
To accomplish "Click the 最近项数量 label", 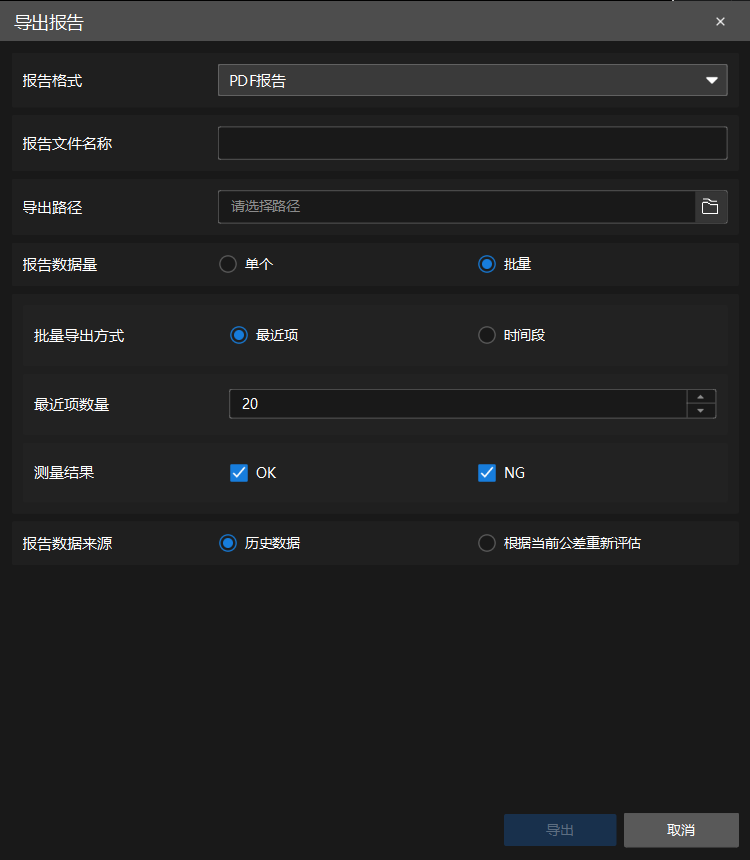I will tap(71, 405).
